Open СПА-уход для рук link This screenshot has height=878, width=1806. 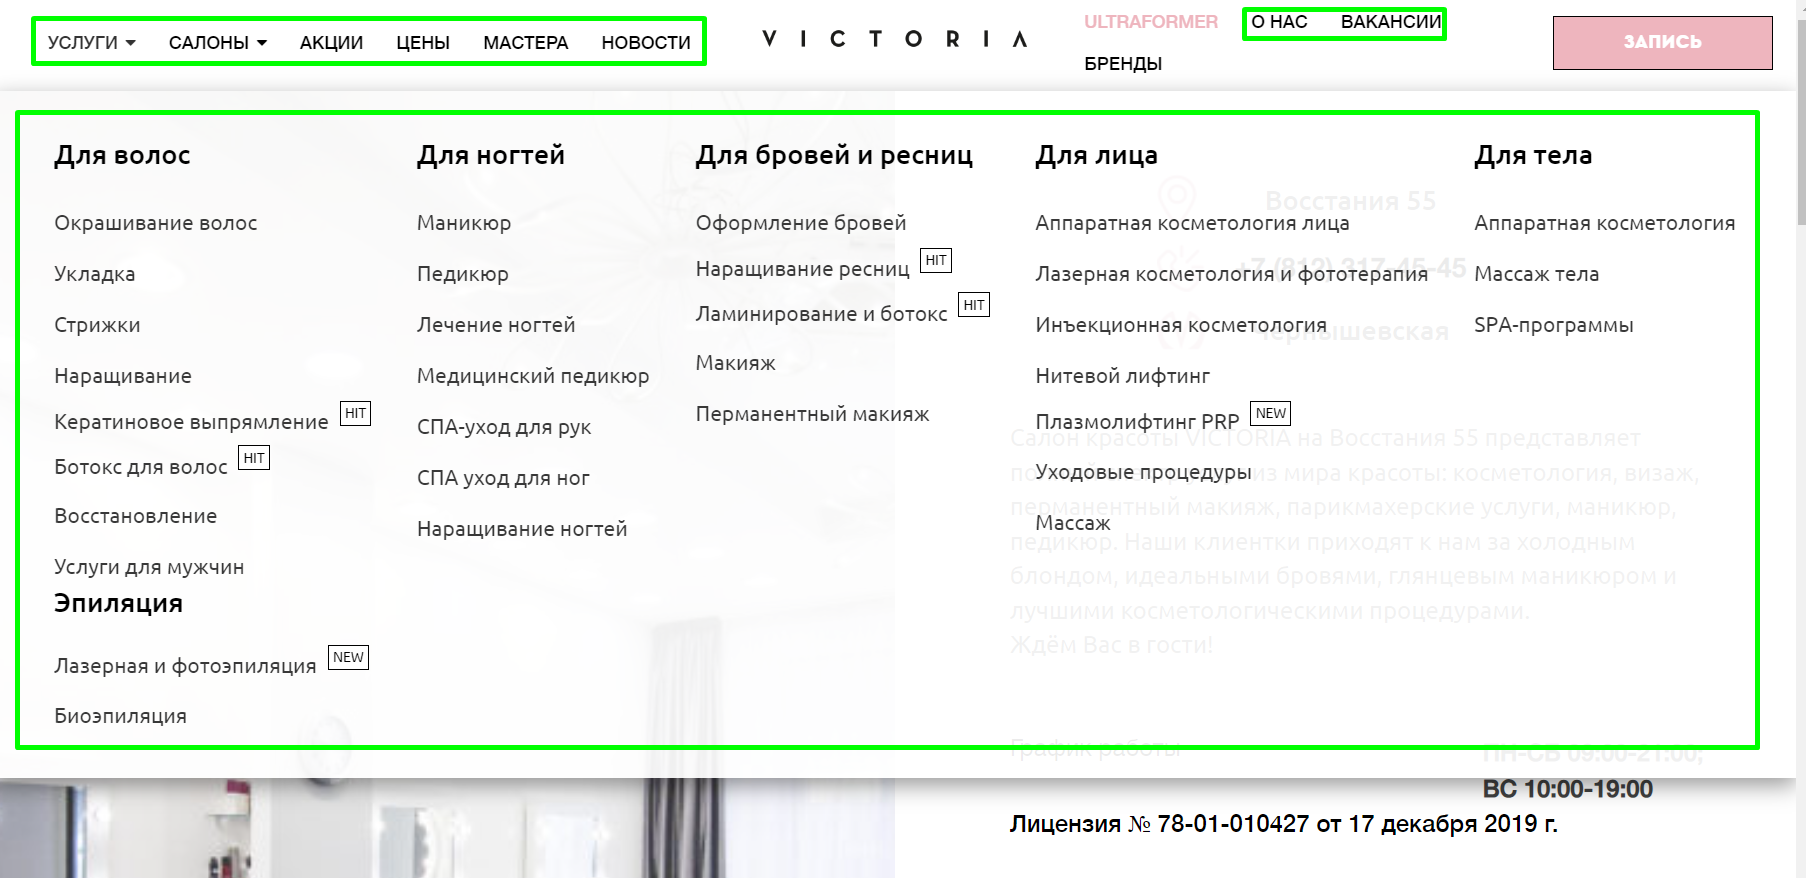coord(504,427)
